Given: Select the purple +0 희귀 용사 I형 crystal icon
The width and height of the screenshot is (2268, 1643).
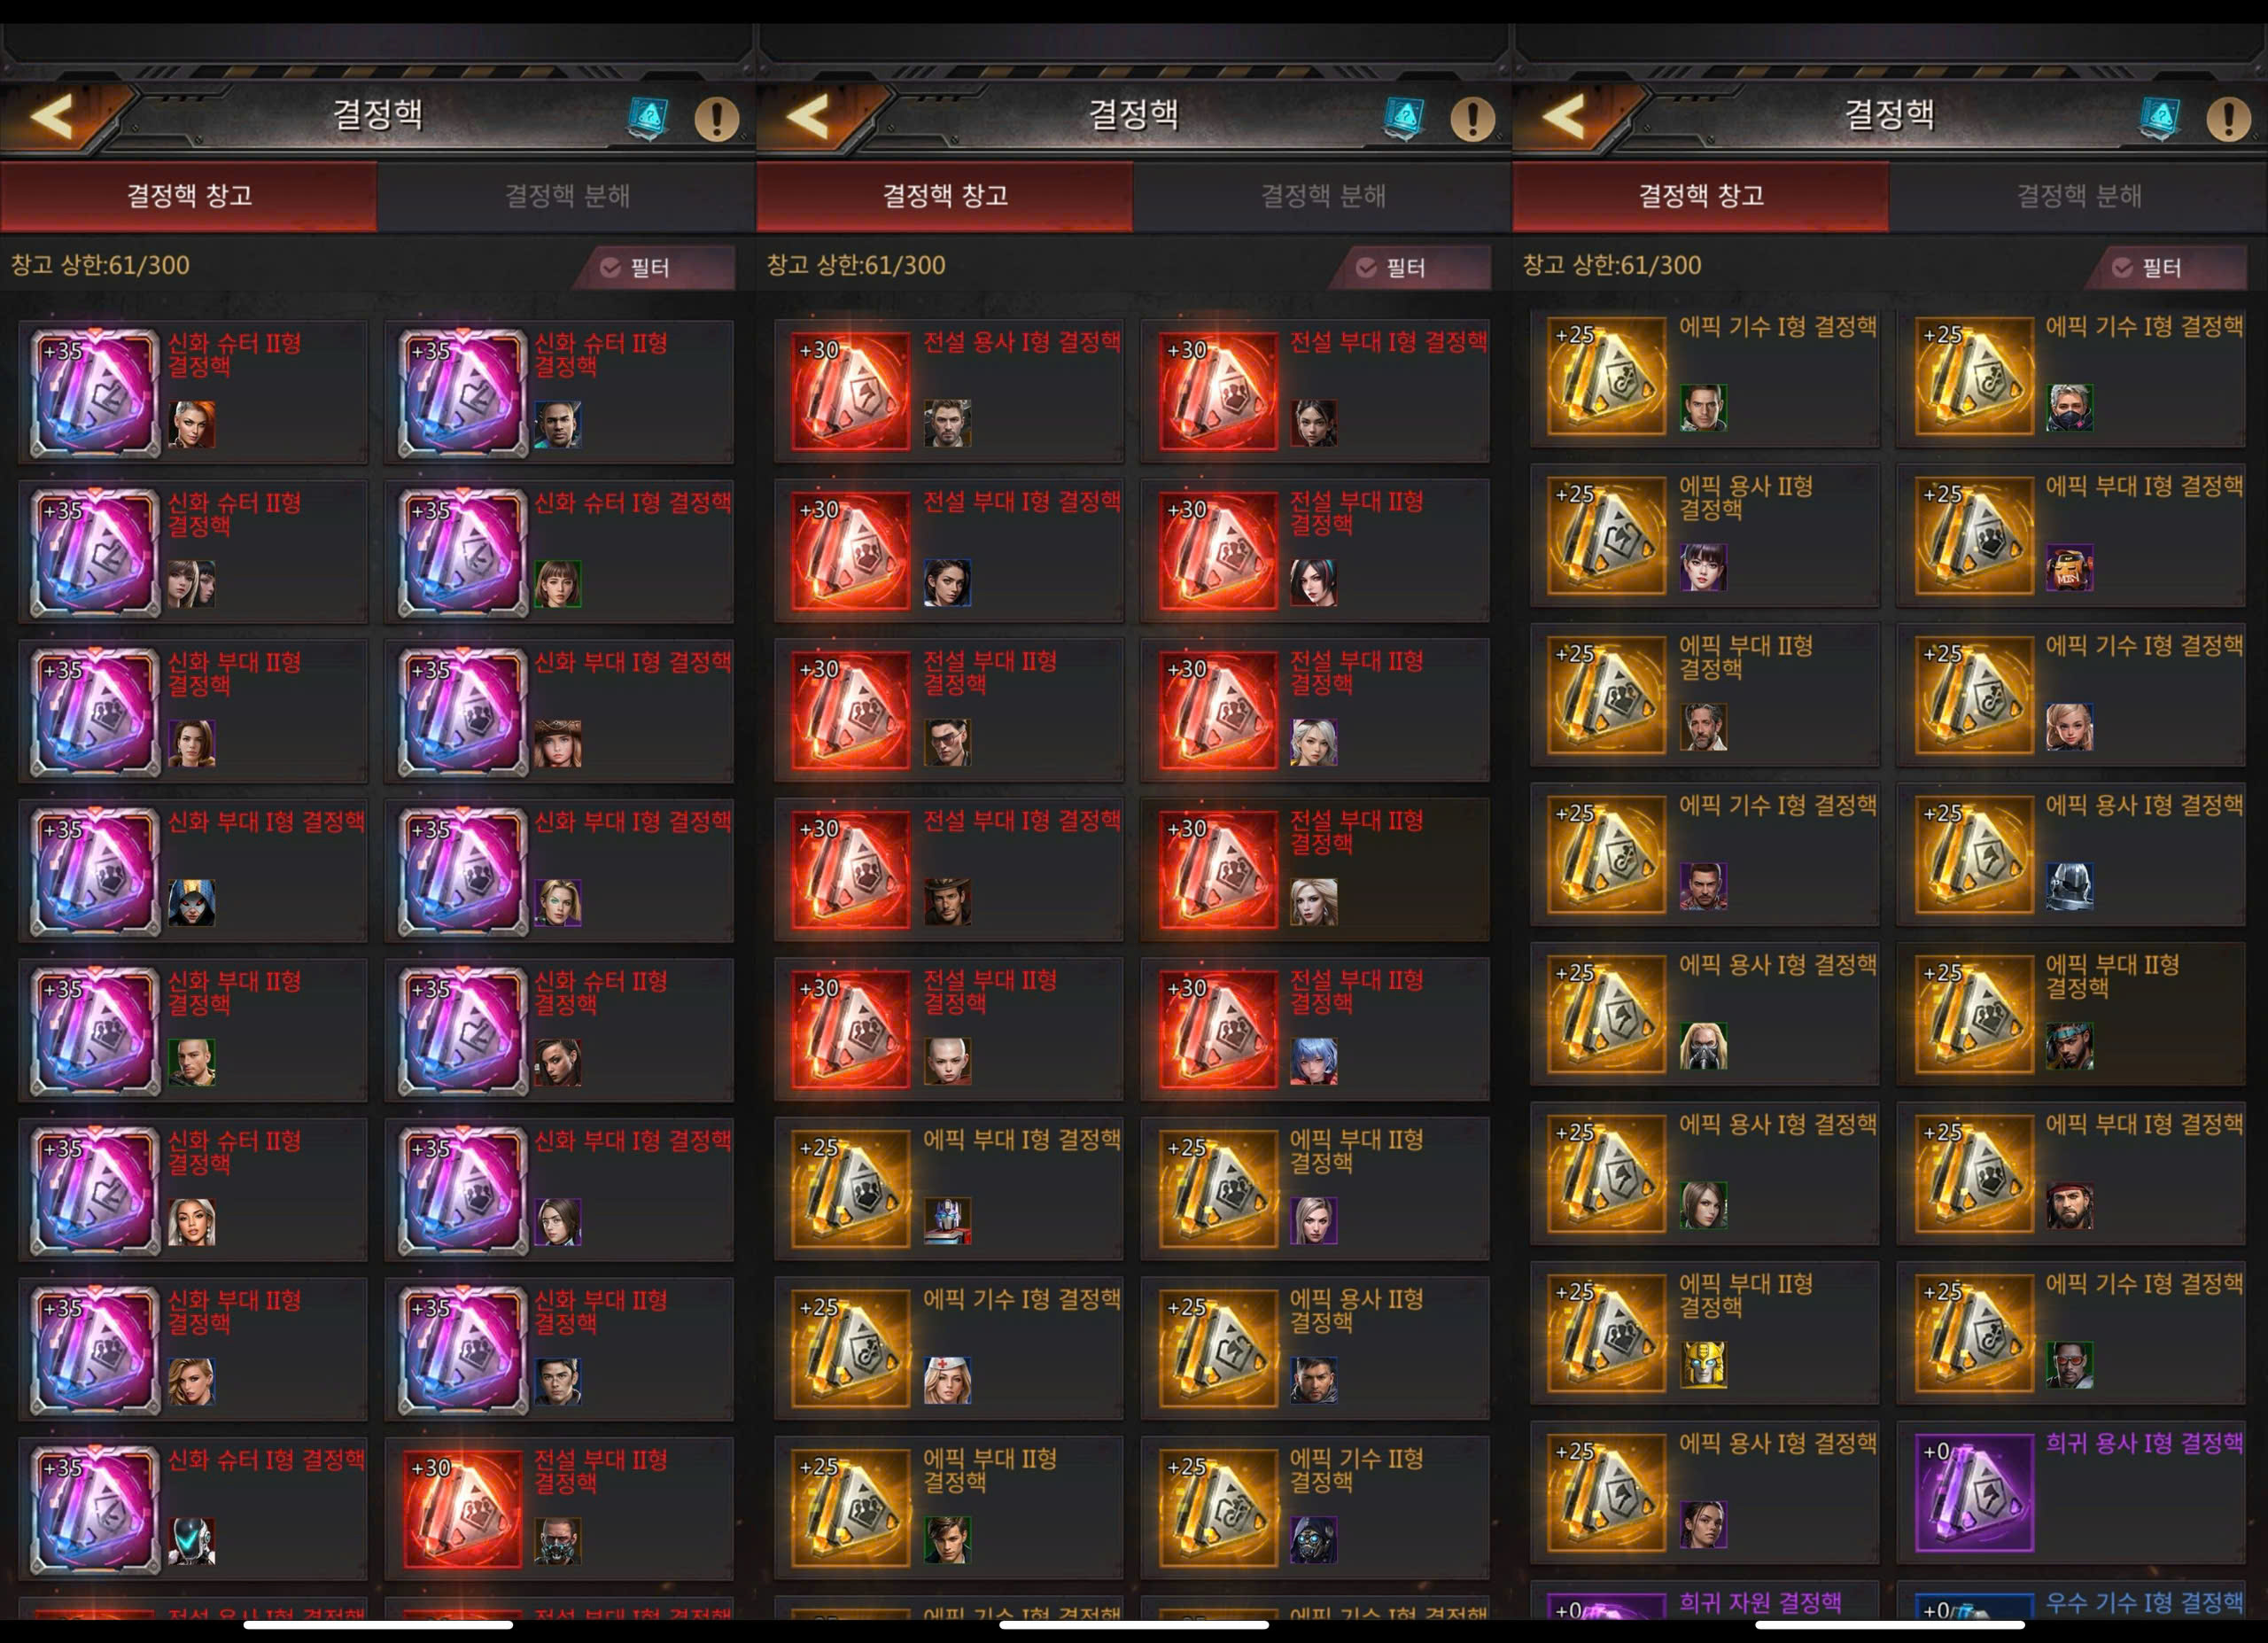Looking at the screenshot, I should 1974,1492.
